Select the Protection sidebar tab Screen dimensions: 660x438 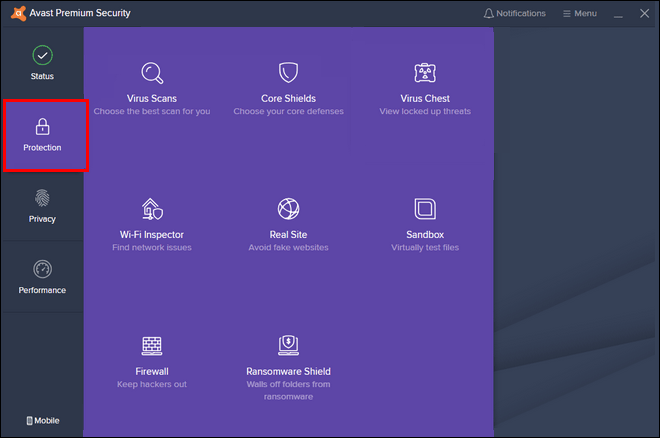(x=43, y=135)
